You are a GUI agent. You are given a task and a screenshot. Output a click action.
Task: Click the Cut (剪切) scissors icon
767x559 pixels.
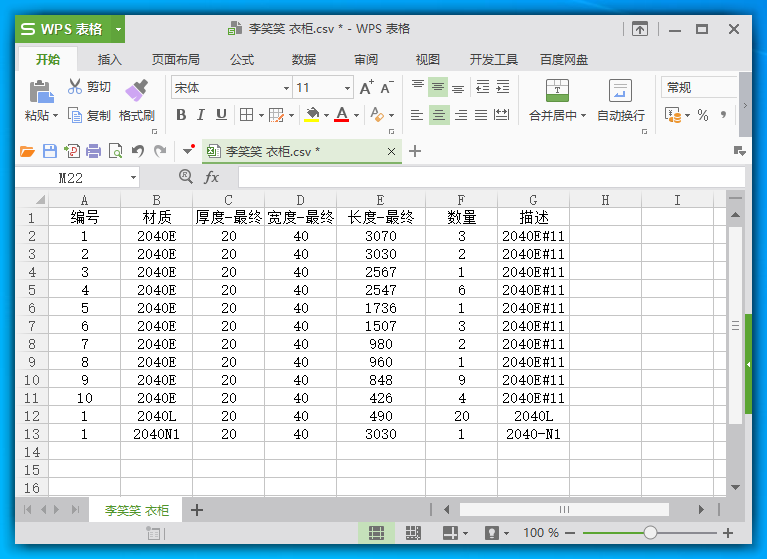[75, 87]
